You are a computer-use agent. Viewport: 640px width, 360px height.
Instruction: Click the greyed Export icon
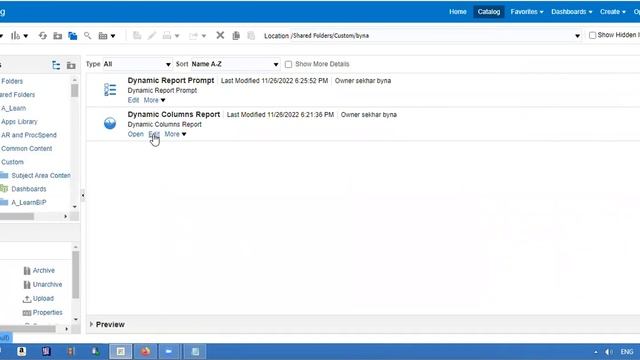193,36
